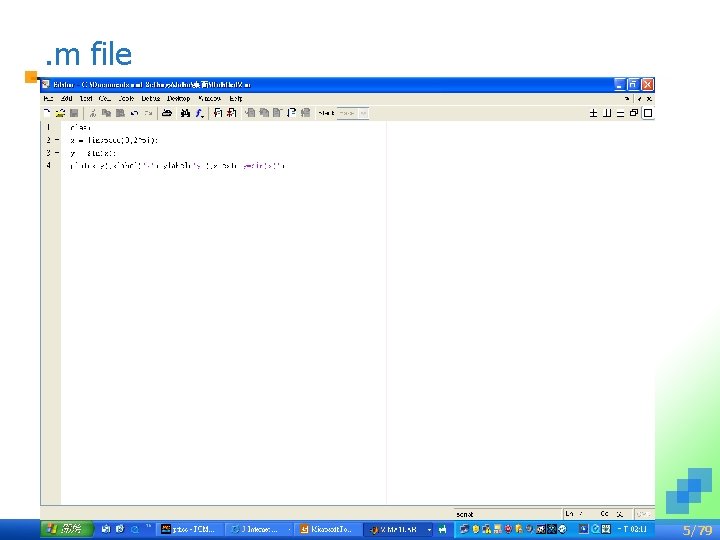Redo the edit via toolbar arrow
The height and width of the screenshot is (540, 720).
[148, 113]
